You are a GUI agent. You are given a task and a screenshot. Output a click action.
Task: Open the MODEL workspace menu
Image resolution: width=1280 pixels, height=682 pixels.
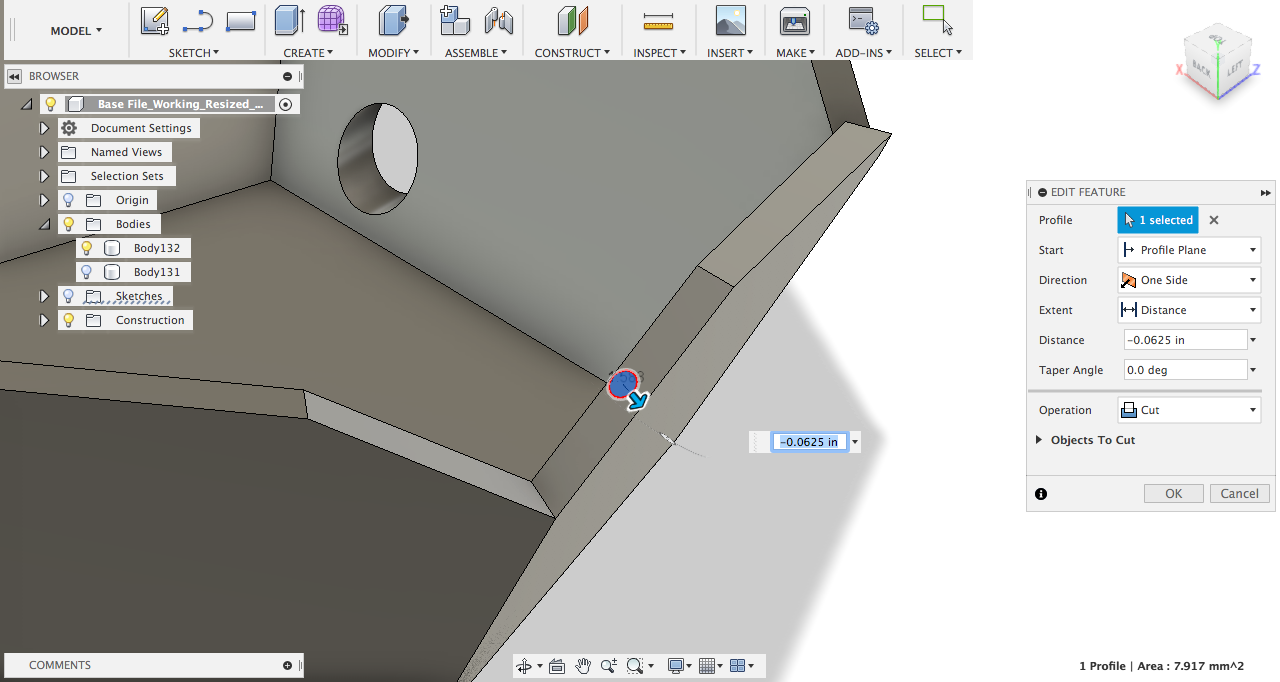click(76, 31)
